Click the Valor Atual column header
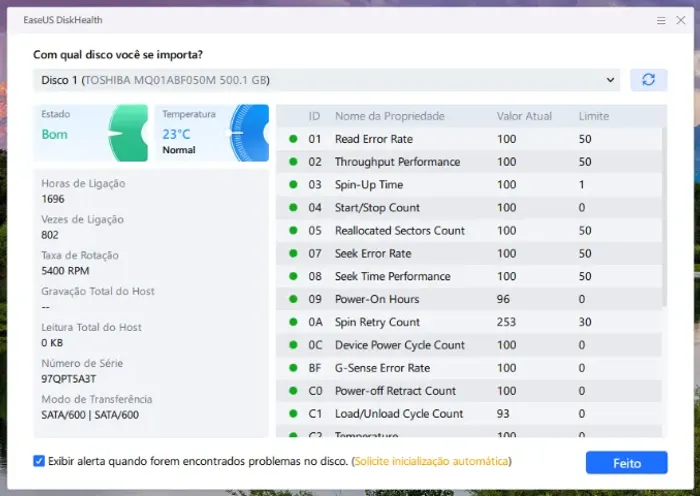700x496 pixels. tap(524, 116)
